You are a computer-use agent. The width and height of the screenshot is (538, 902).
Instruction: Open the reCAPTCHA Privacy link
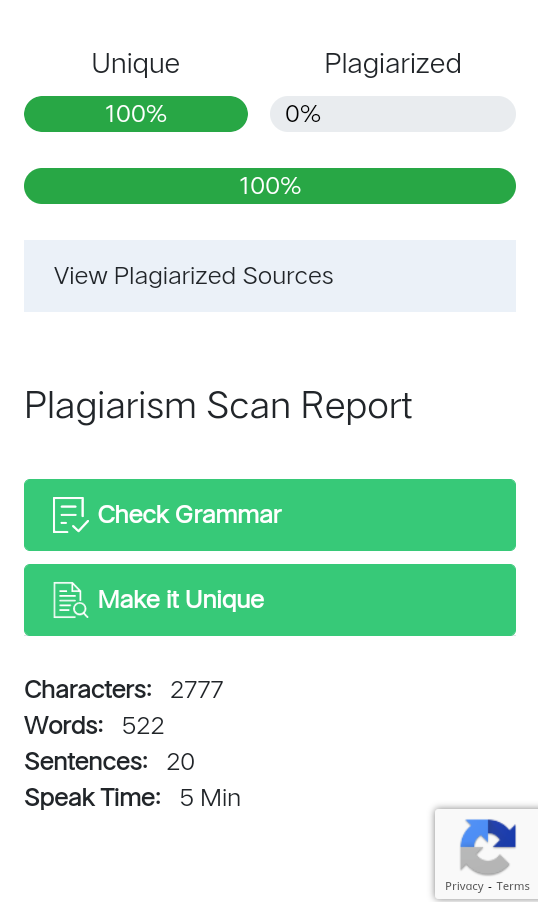pyautogui.click(x=464, y=886)
